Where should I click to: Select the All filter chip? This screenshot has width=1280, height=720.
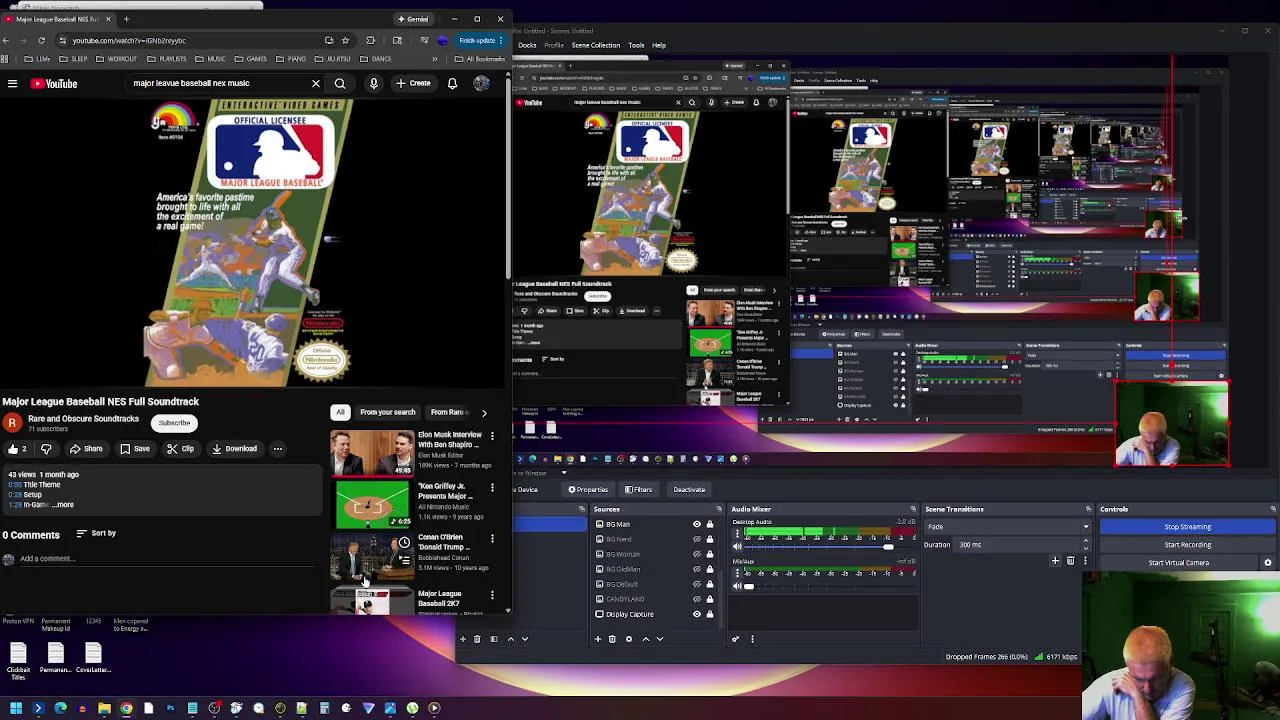[340, 412]
